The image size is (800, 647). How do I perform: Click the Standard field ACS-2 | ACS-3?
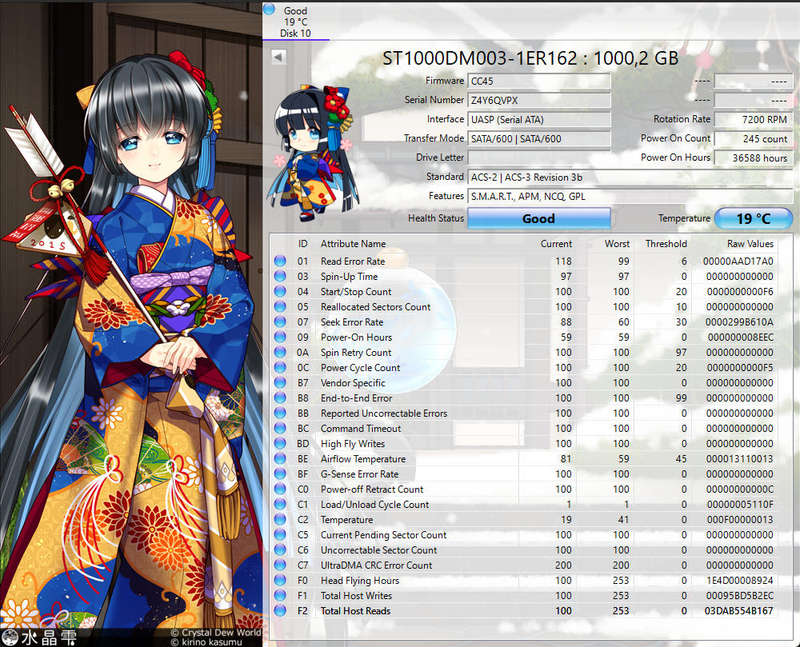[630, 178]
